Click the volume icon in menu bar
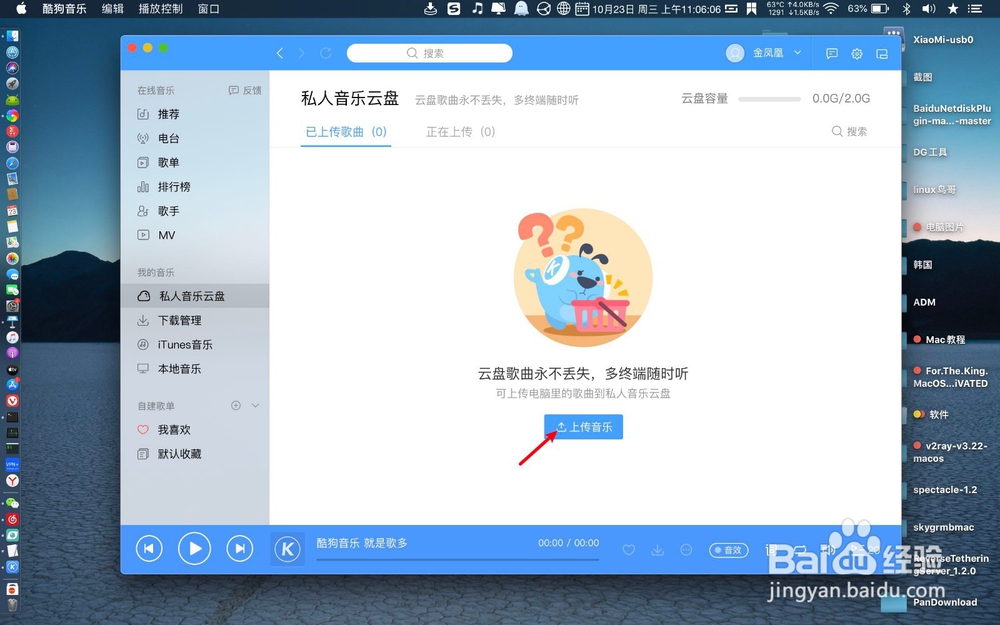1000x625 pixels. click(x=929, y=9)
